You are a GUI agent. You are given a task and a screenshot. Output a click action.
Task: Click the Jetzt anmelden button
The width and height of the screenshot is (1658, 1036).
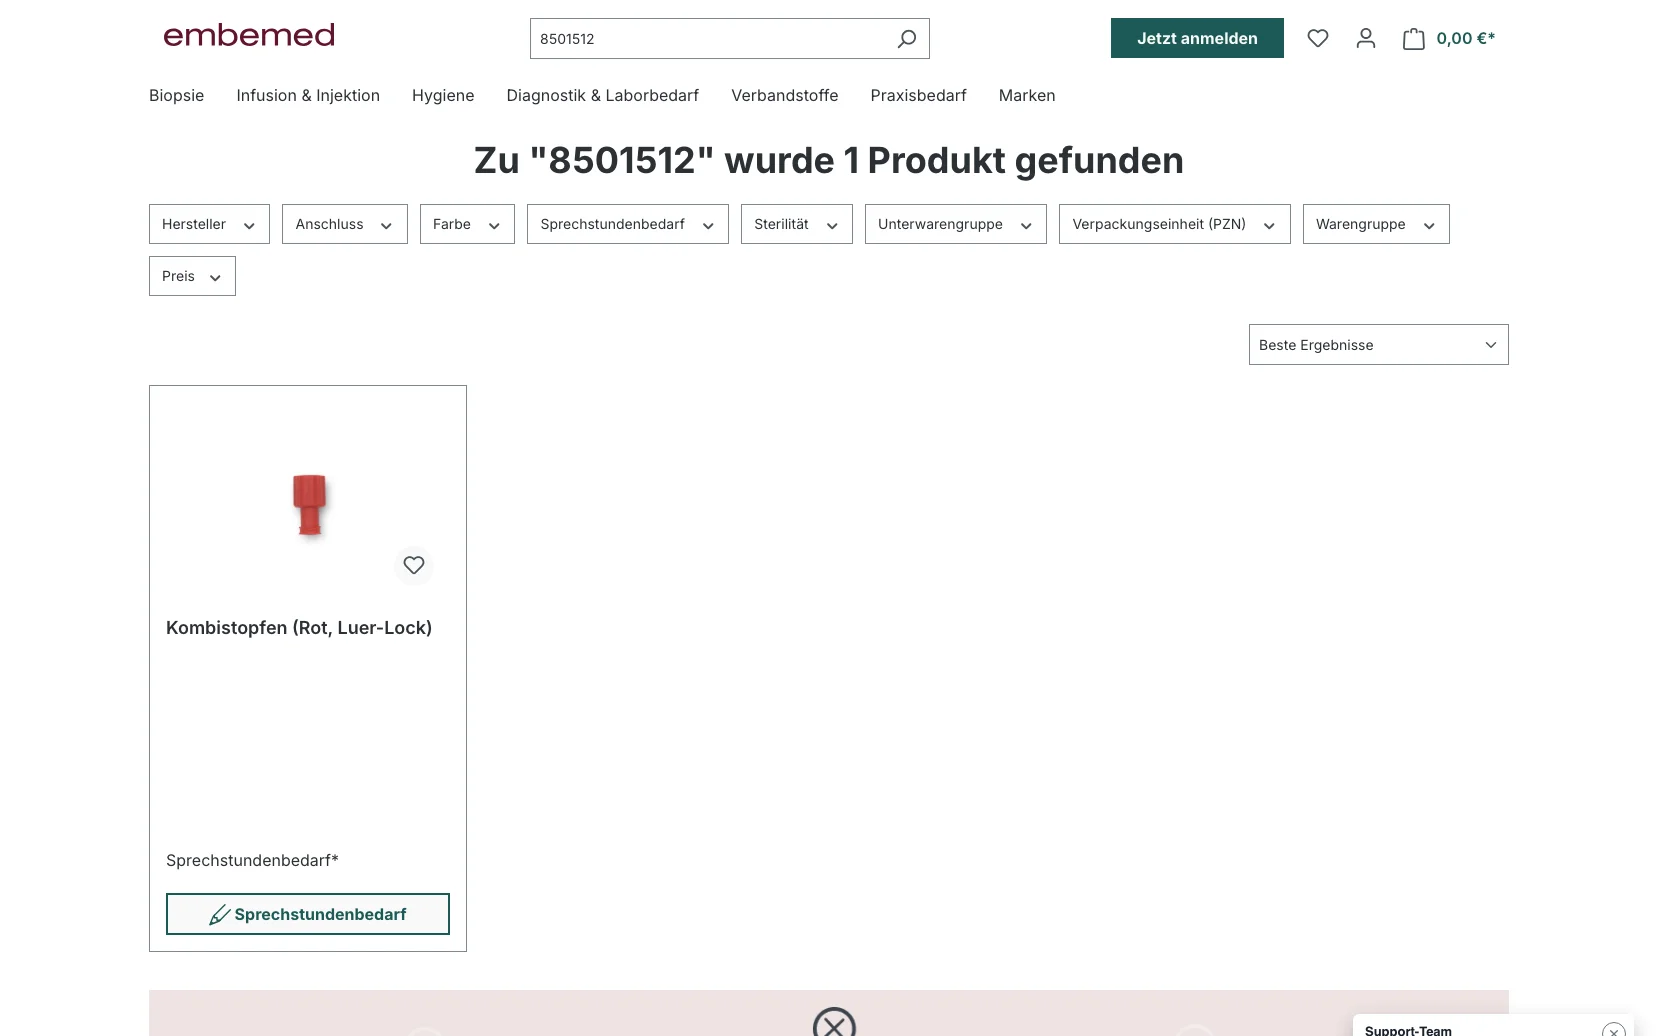1197,38
